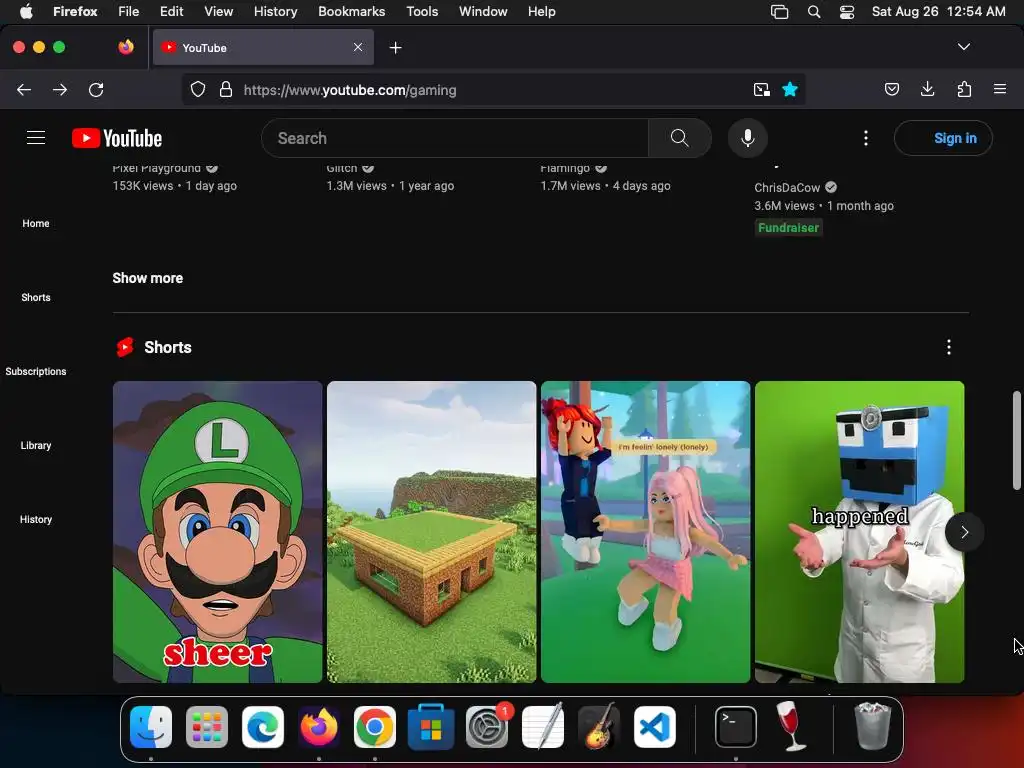Click Show more link

tap(148, 278)
